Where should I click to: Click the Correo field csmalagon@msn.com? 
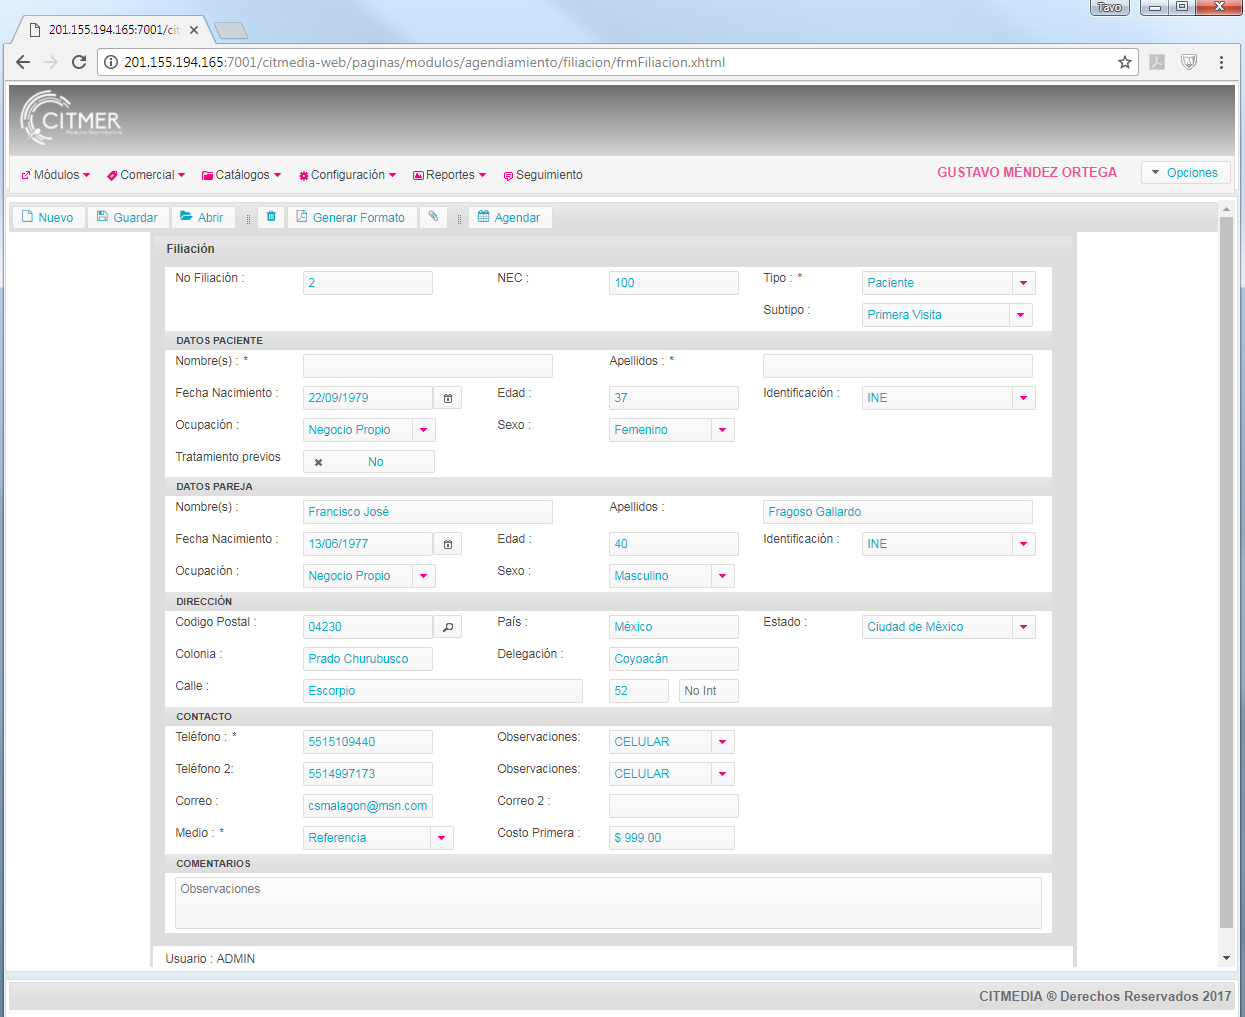368,806
